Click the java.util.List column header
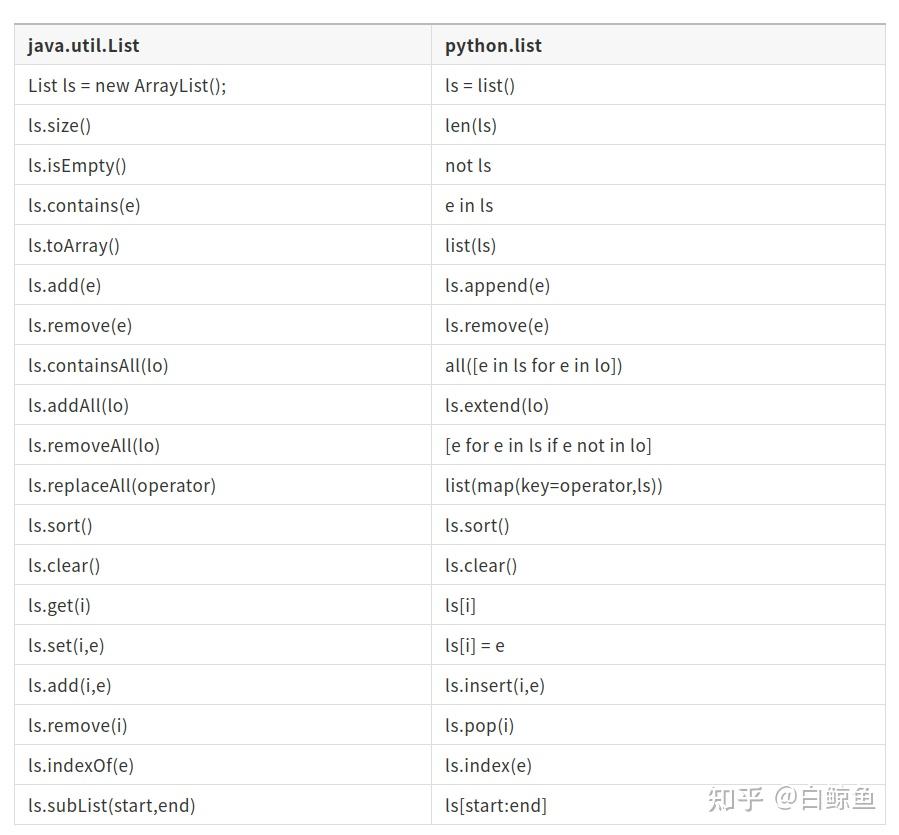 pyautogui.click(x=84, y=45)
